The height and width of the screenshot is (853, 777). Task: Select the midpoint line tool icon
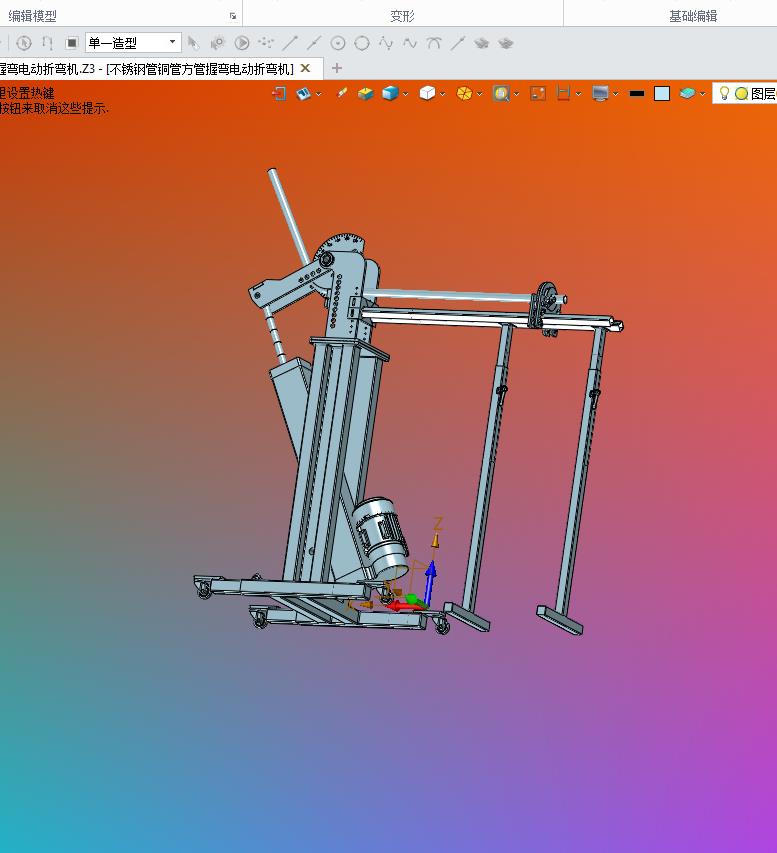pos(314,43)
